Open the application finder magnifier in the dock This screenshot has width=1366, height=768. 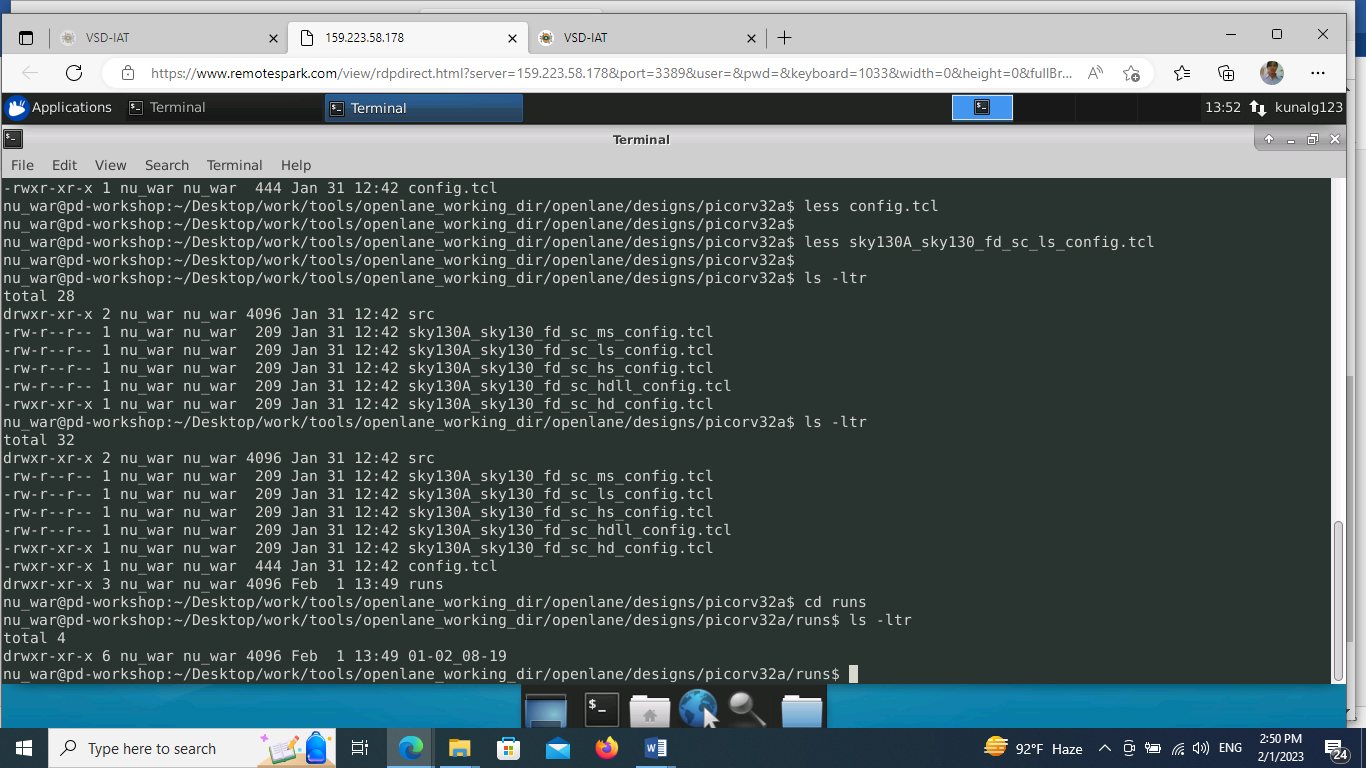click(x=745, y=708)
